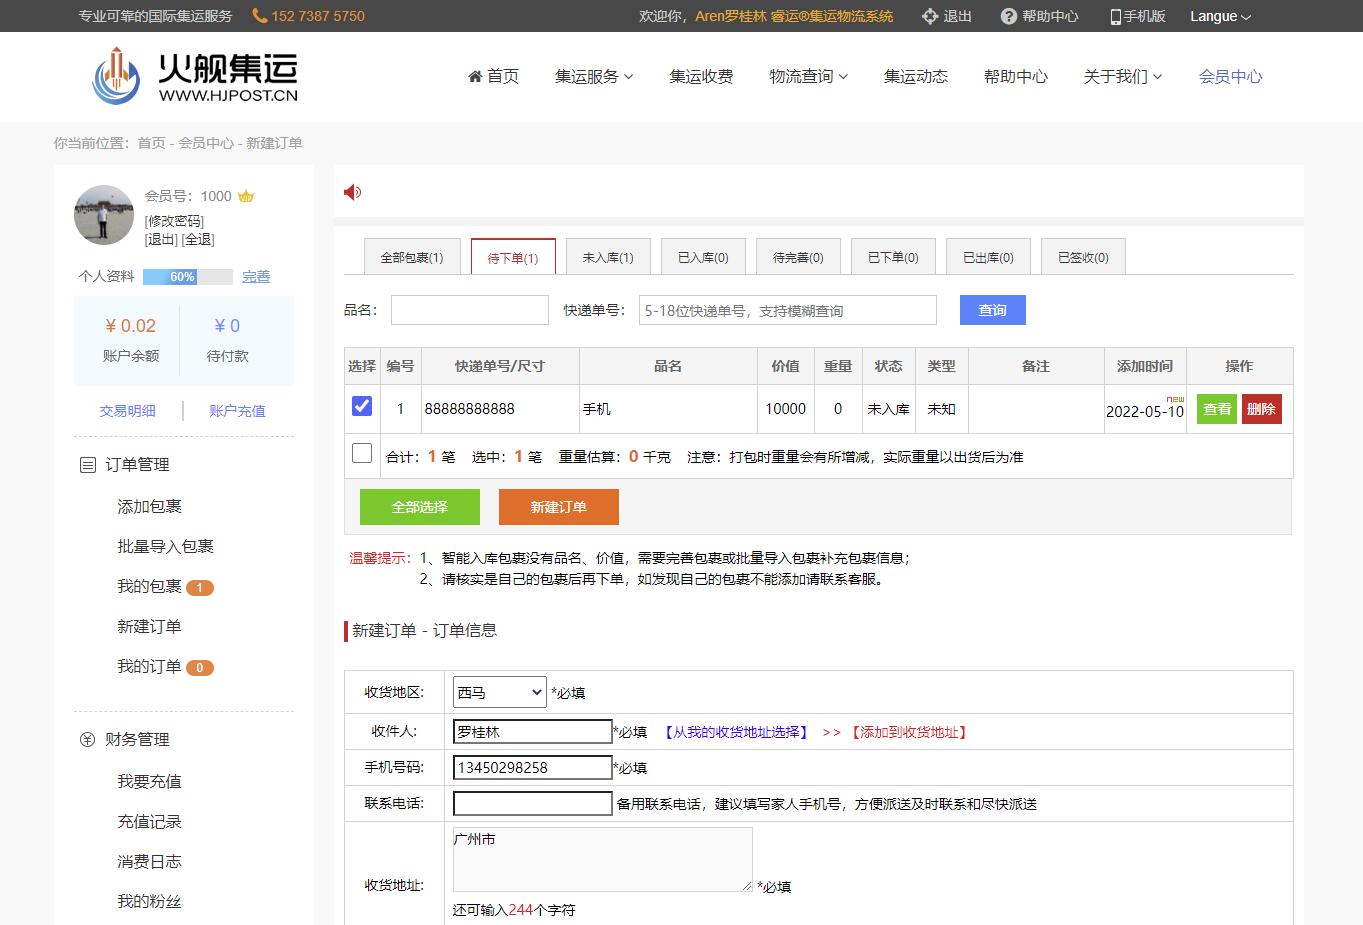Click the 财务管理 yen icon
The image size is (1363, 925).
pyautogui.click(x=87, y=739)
